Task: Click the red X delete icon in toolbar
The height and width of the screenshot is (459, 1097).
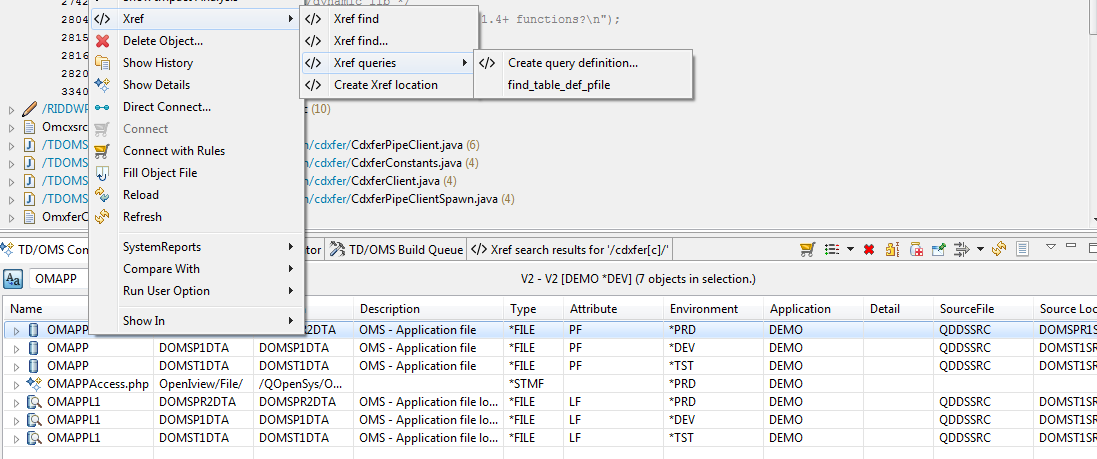Action: (x=869, y=249)
